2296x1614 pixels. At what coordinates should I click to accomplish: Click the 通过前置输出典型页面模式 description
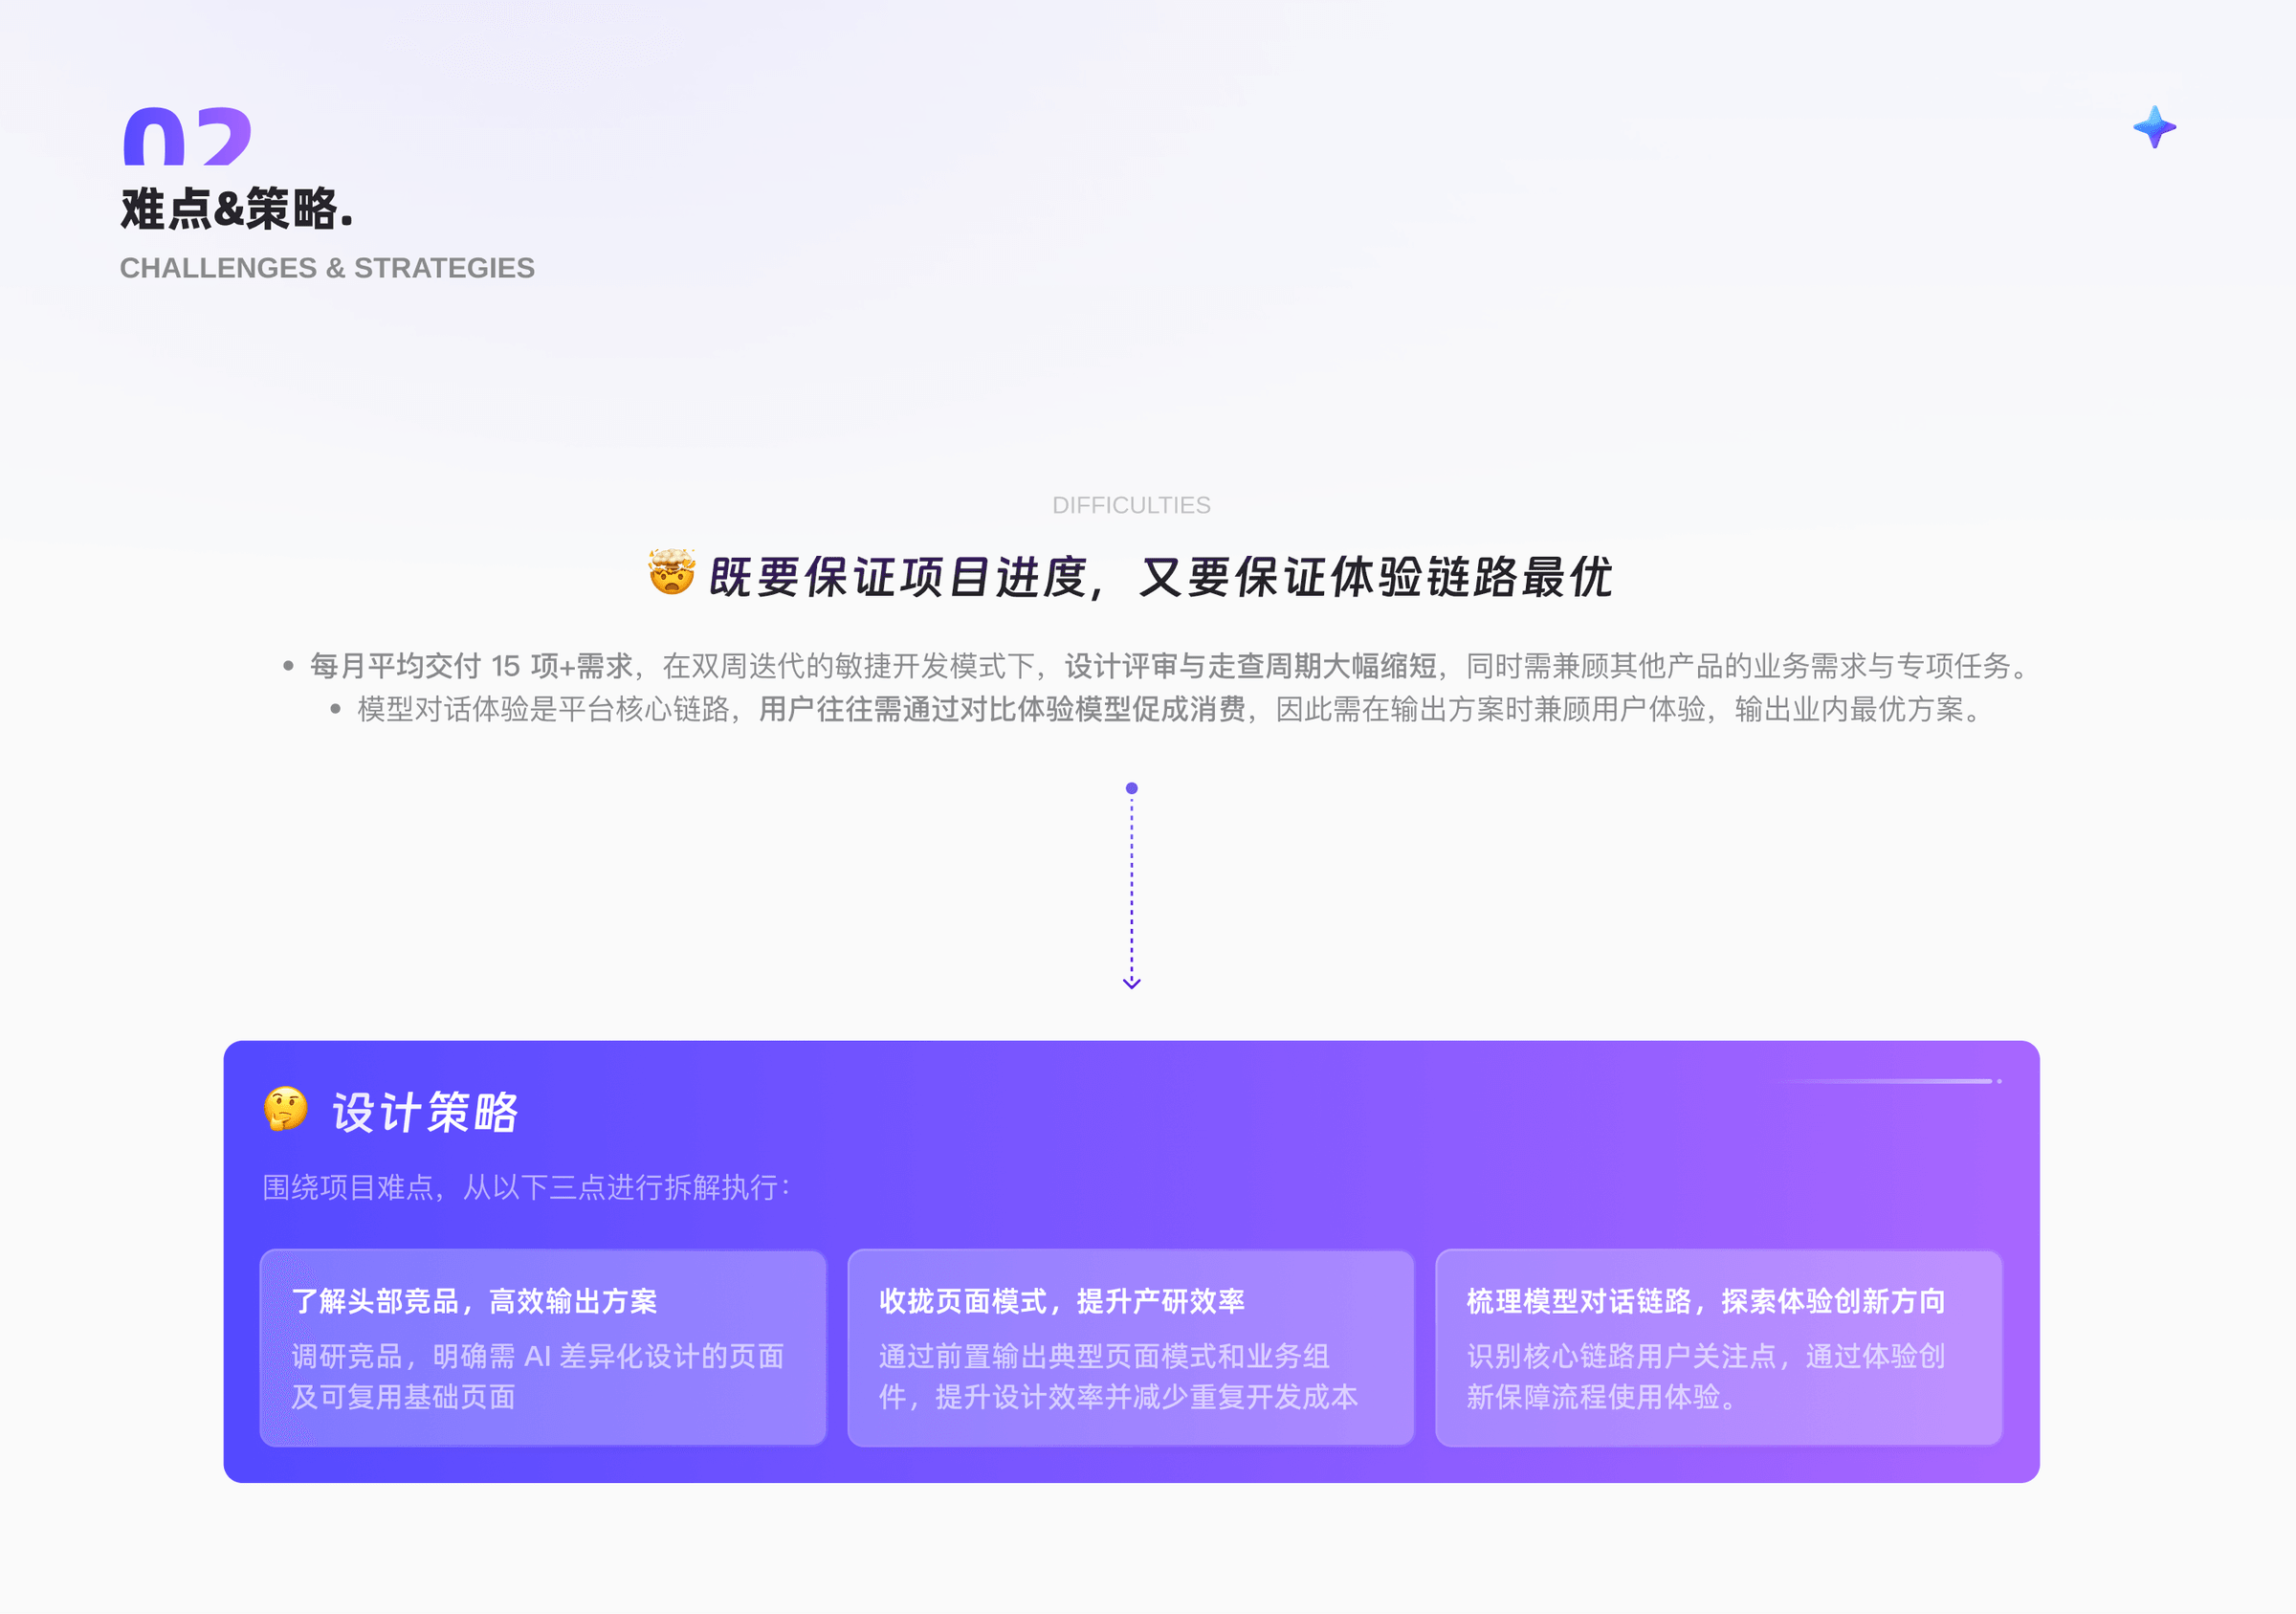point(1118,1376)
